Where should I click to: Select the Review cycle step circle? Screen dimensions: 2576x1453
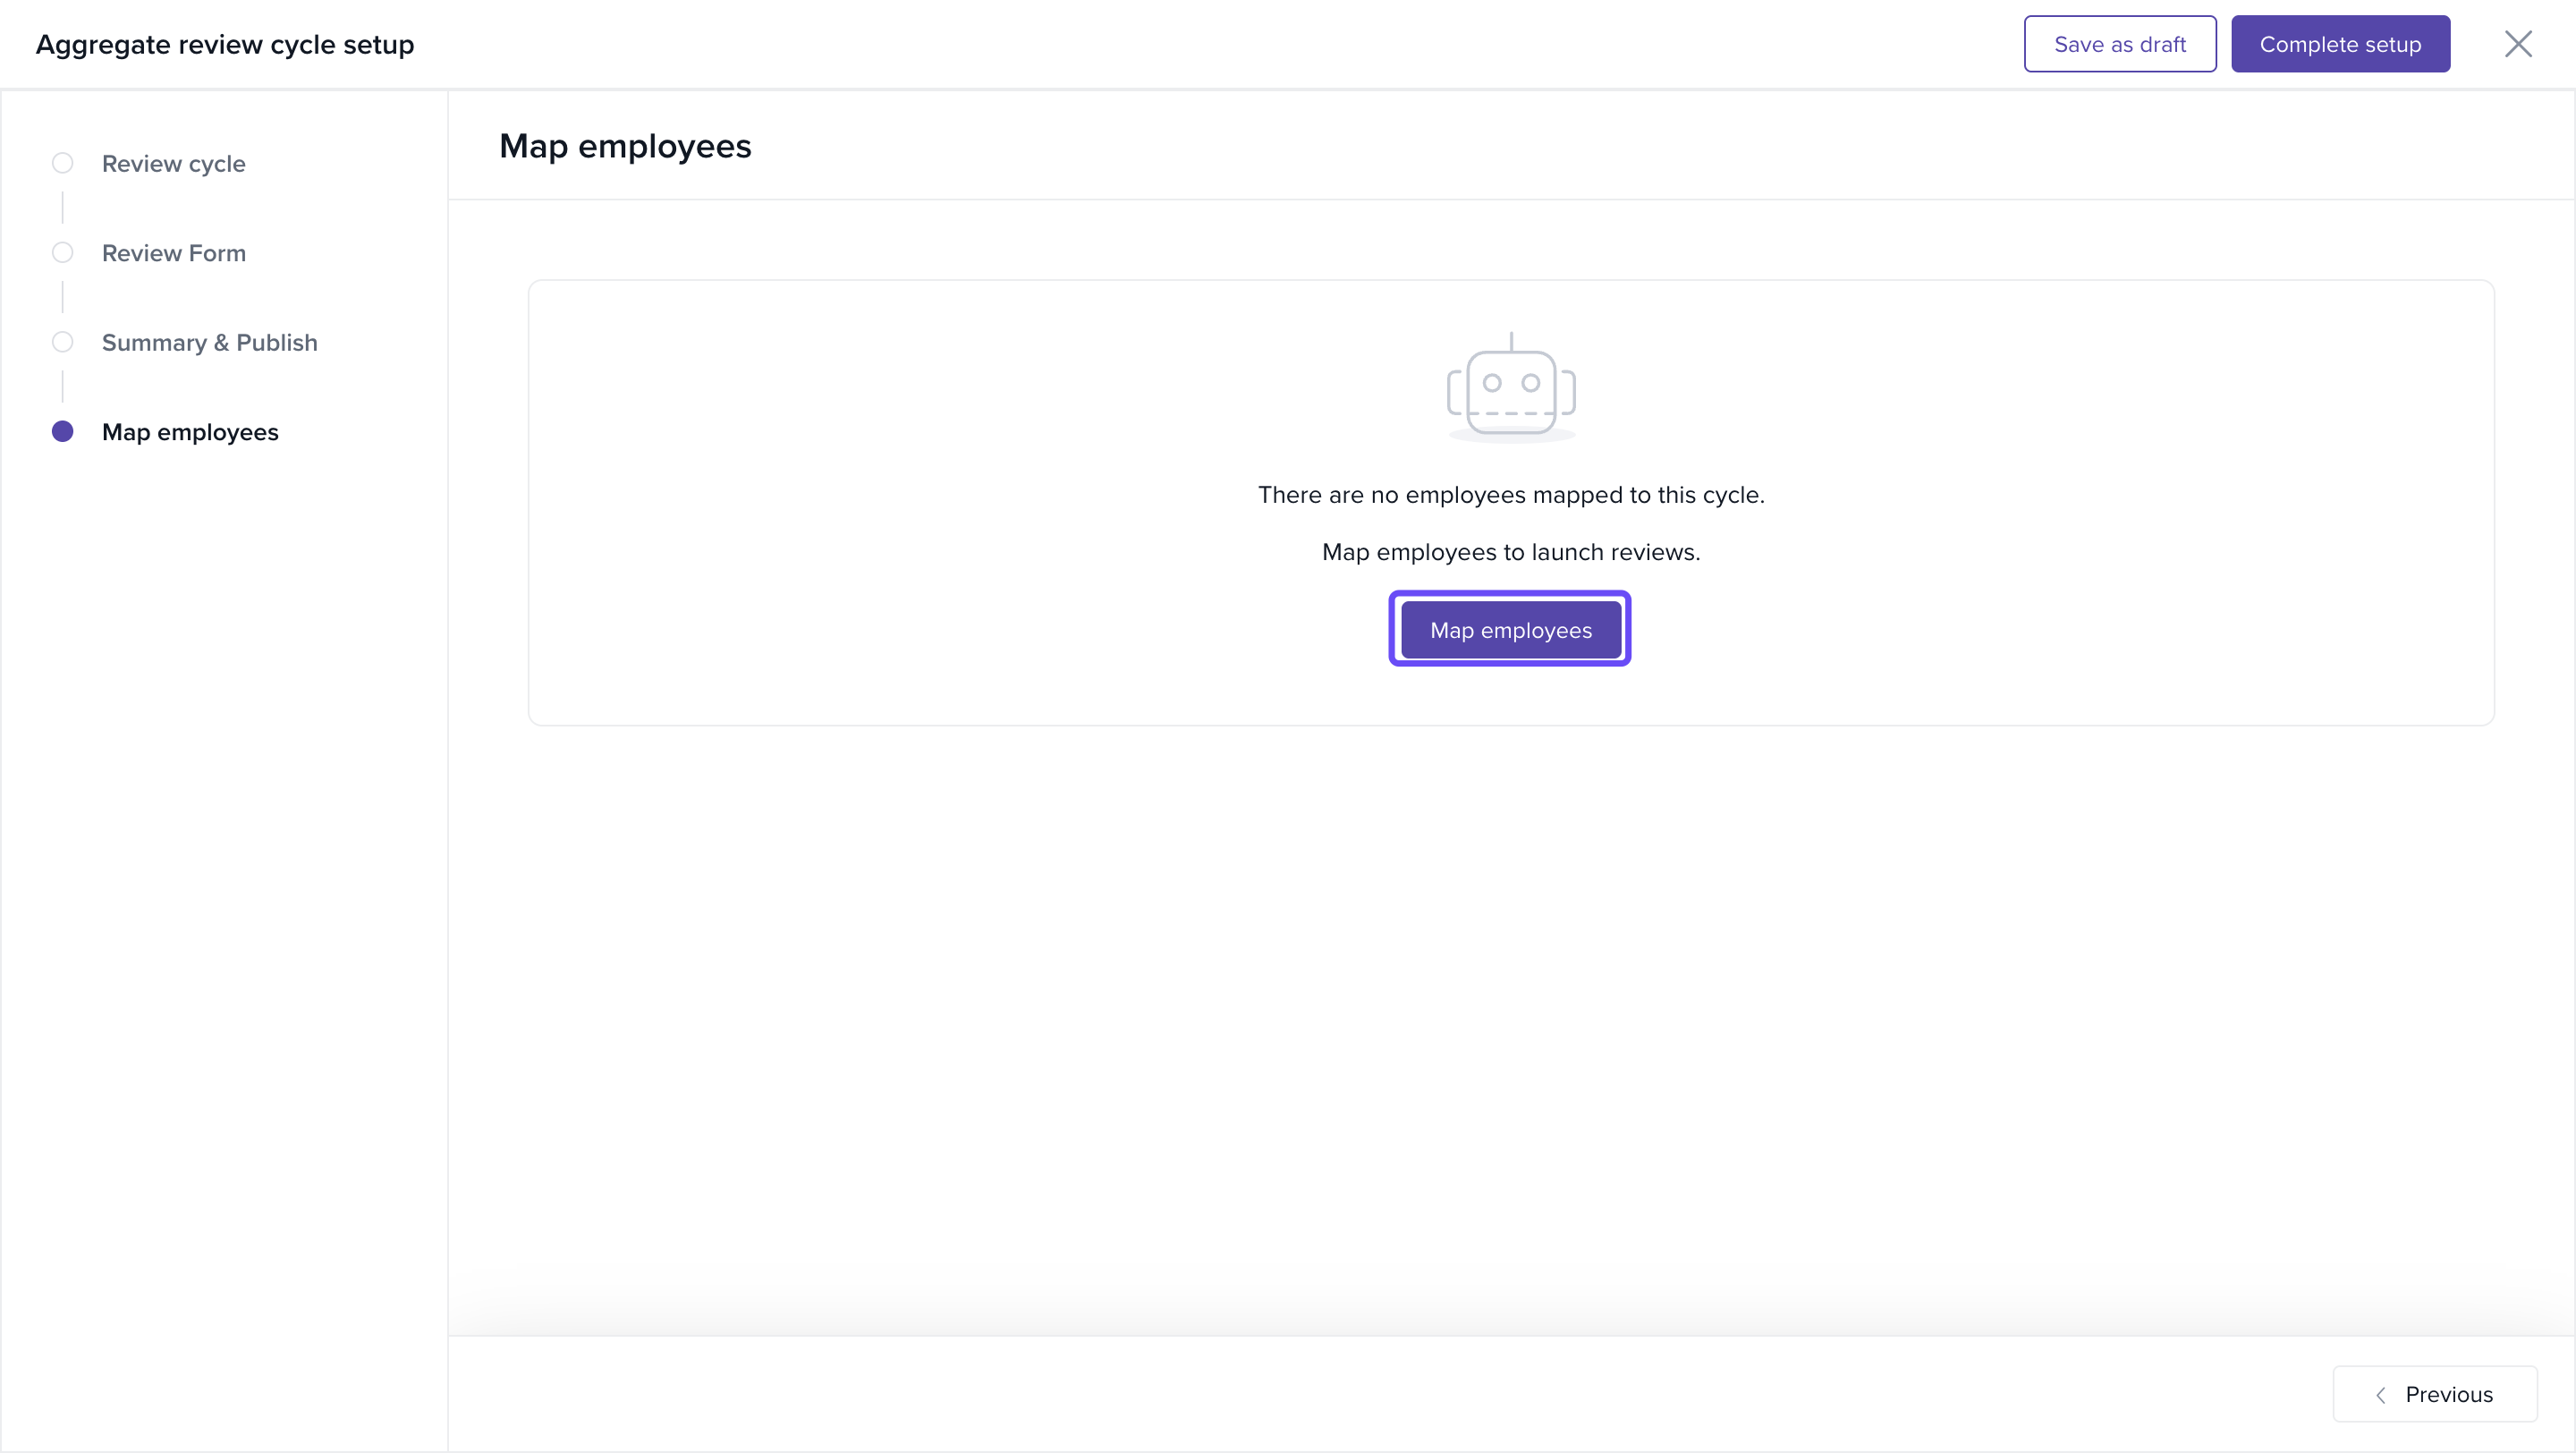pos(62,163)
